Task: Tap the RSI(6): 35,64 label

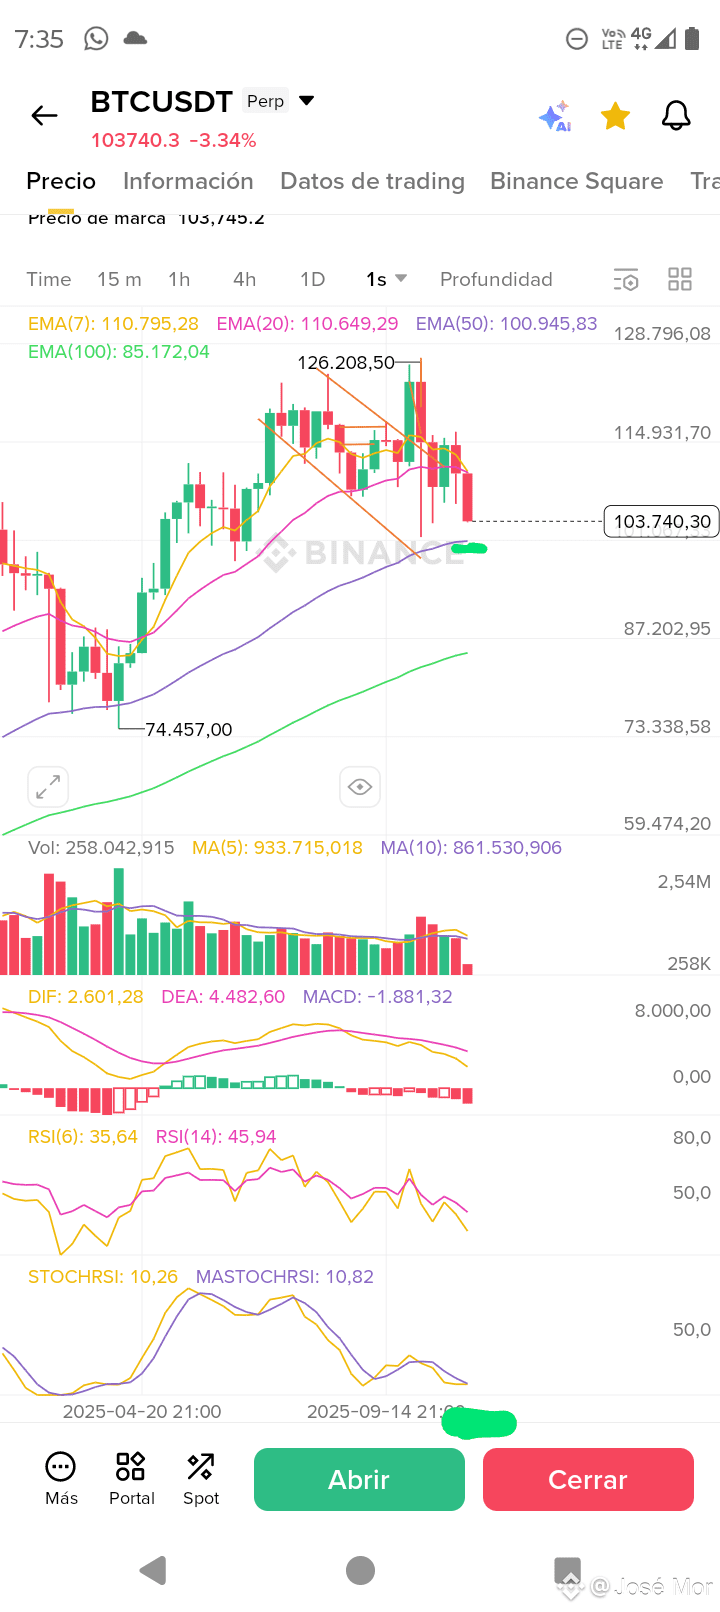Action: coord(83,1137)
